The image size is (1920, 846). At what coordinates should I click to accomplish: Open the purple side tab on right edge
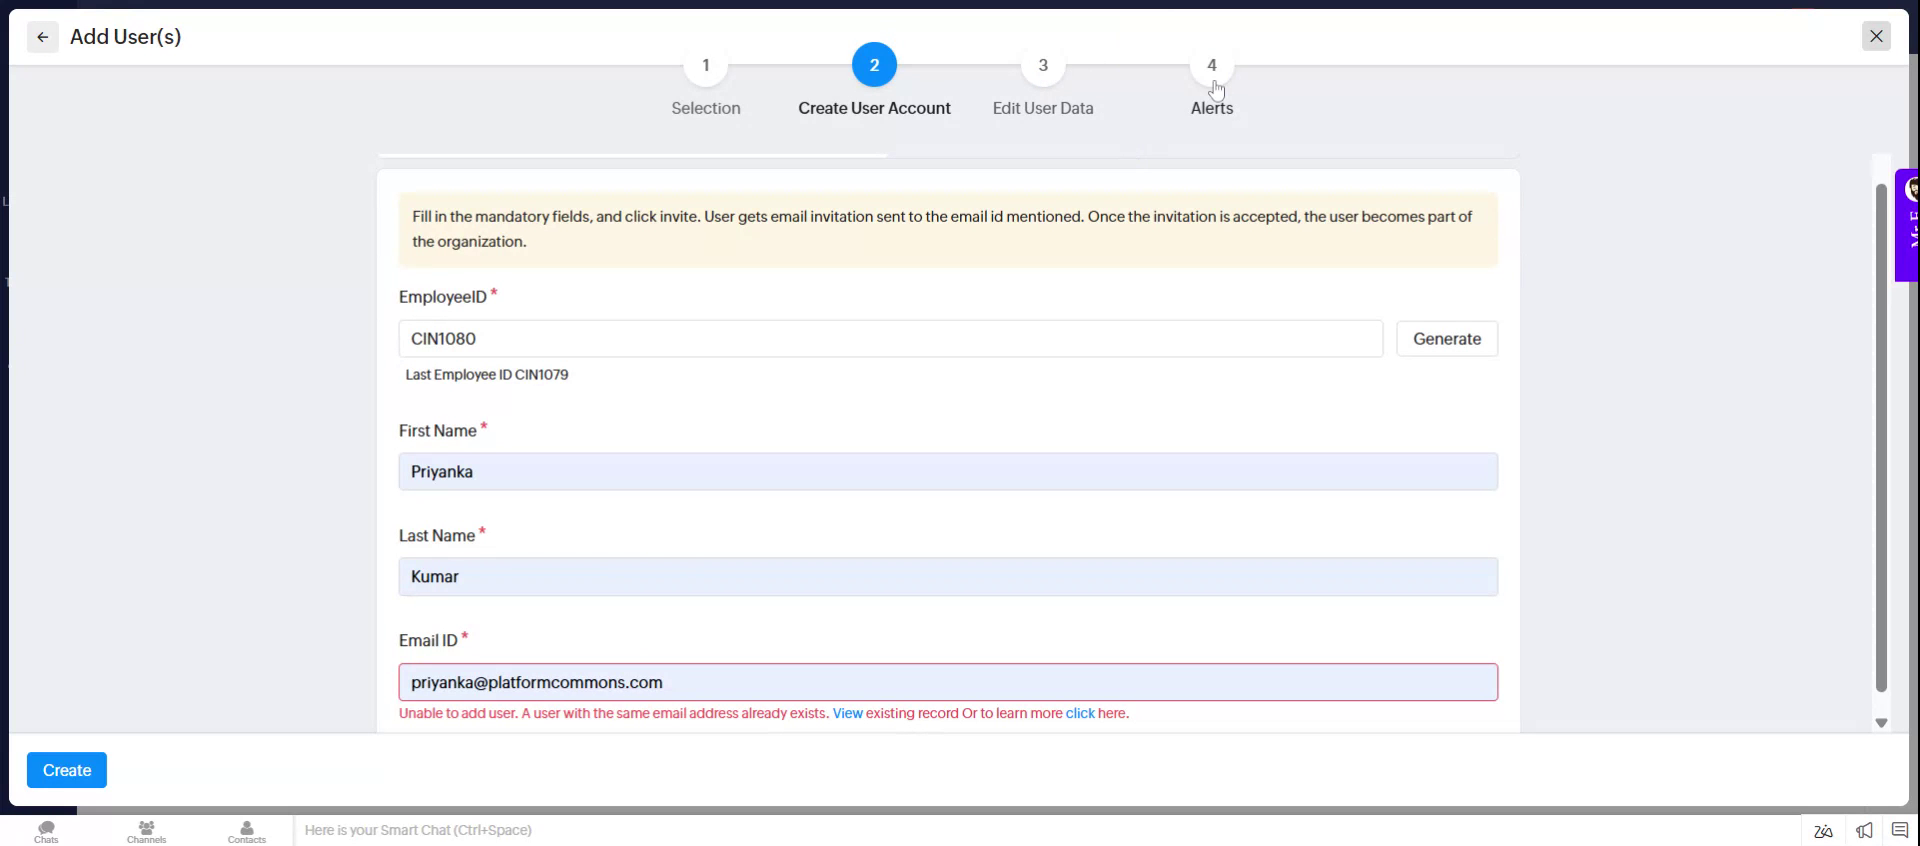pos(1908,225)
